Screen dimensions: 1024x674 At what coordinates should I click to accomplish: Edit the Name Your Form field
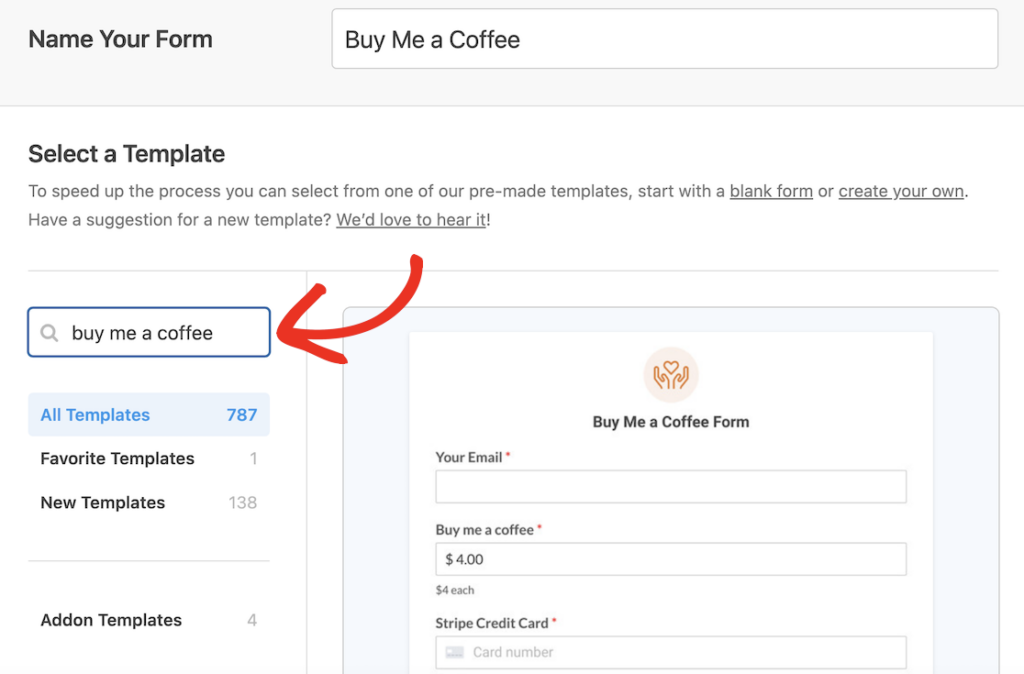[x=665, y=39]
